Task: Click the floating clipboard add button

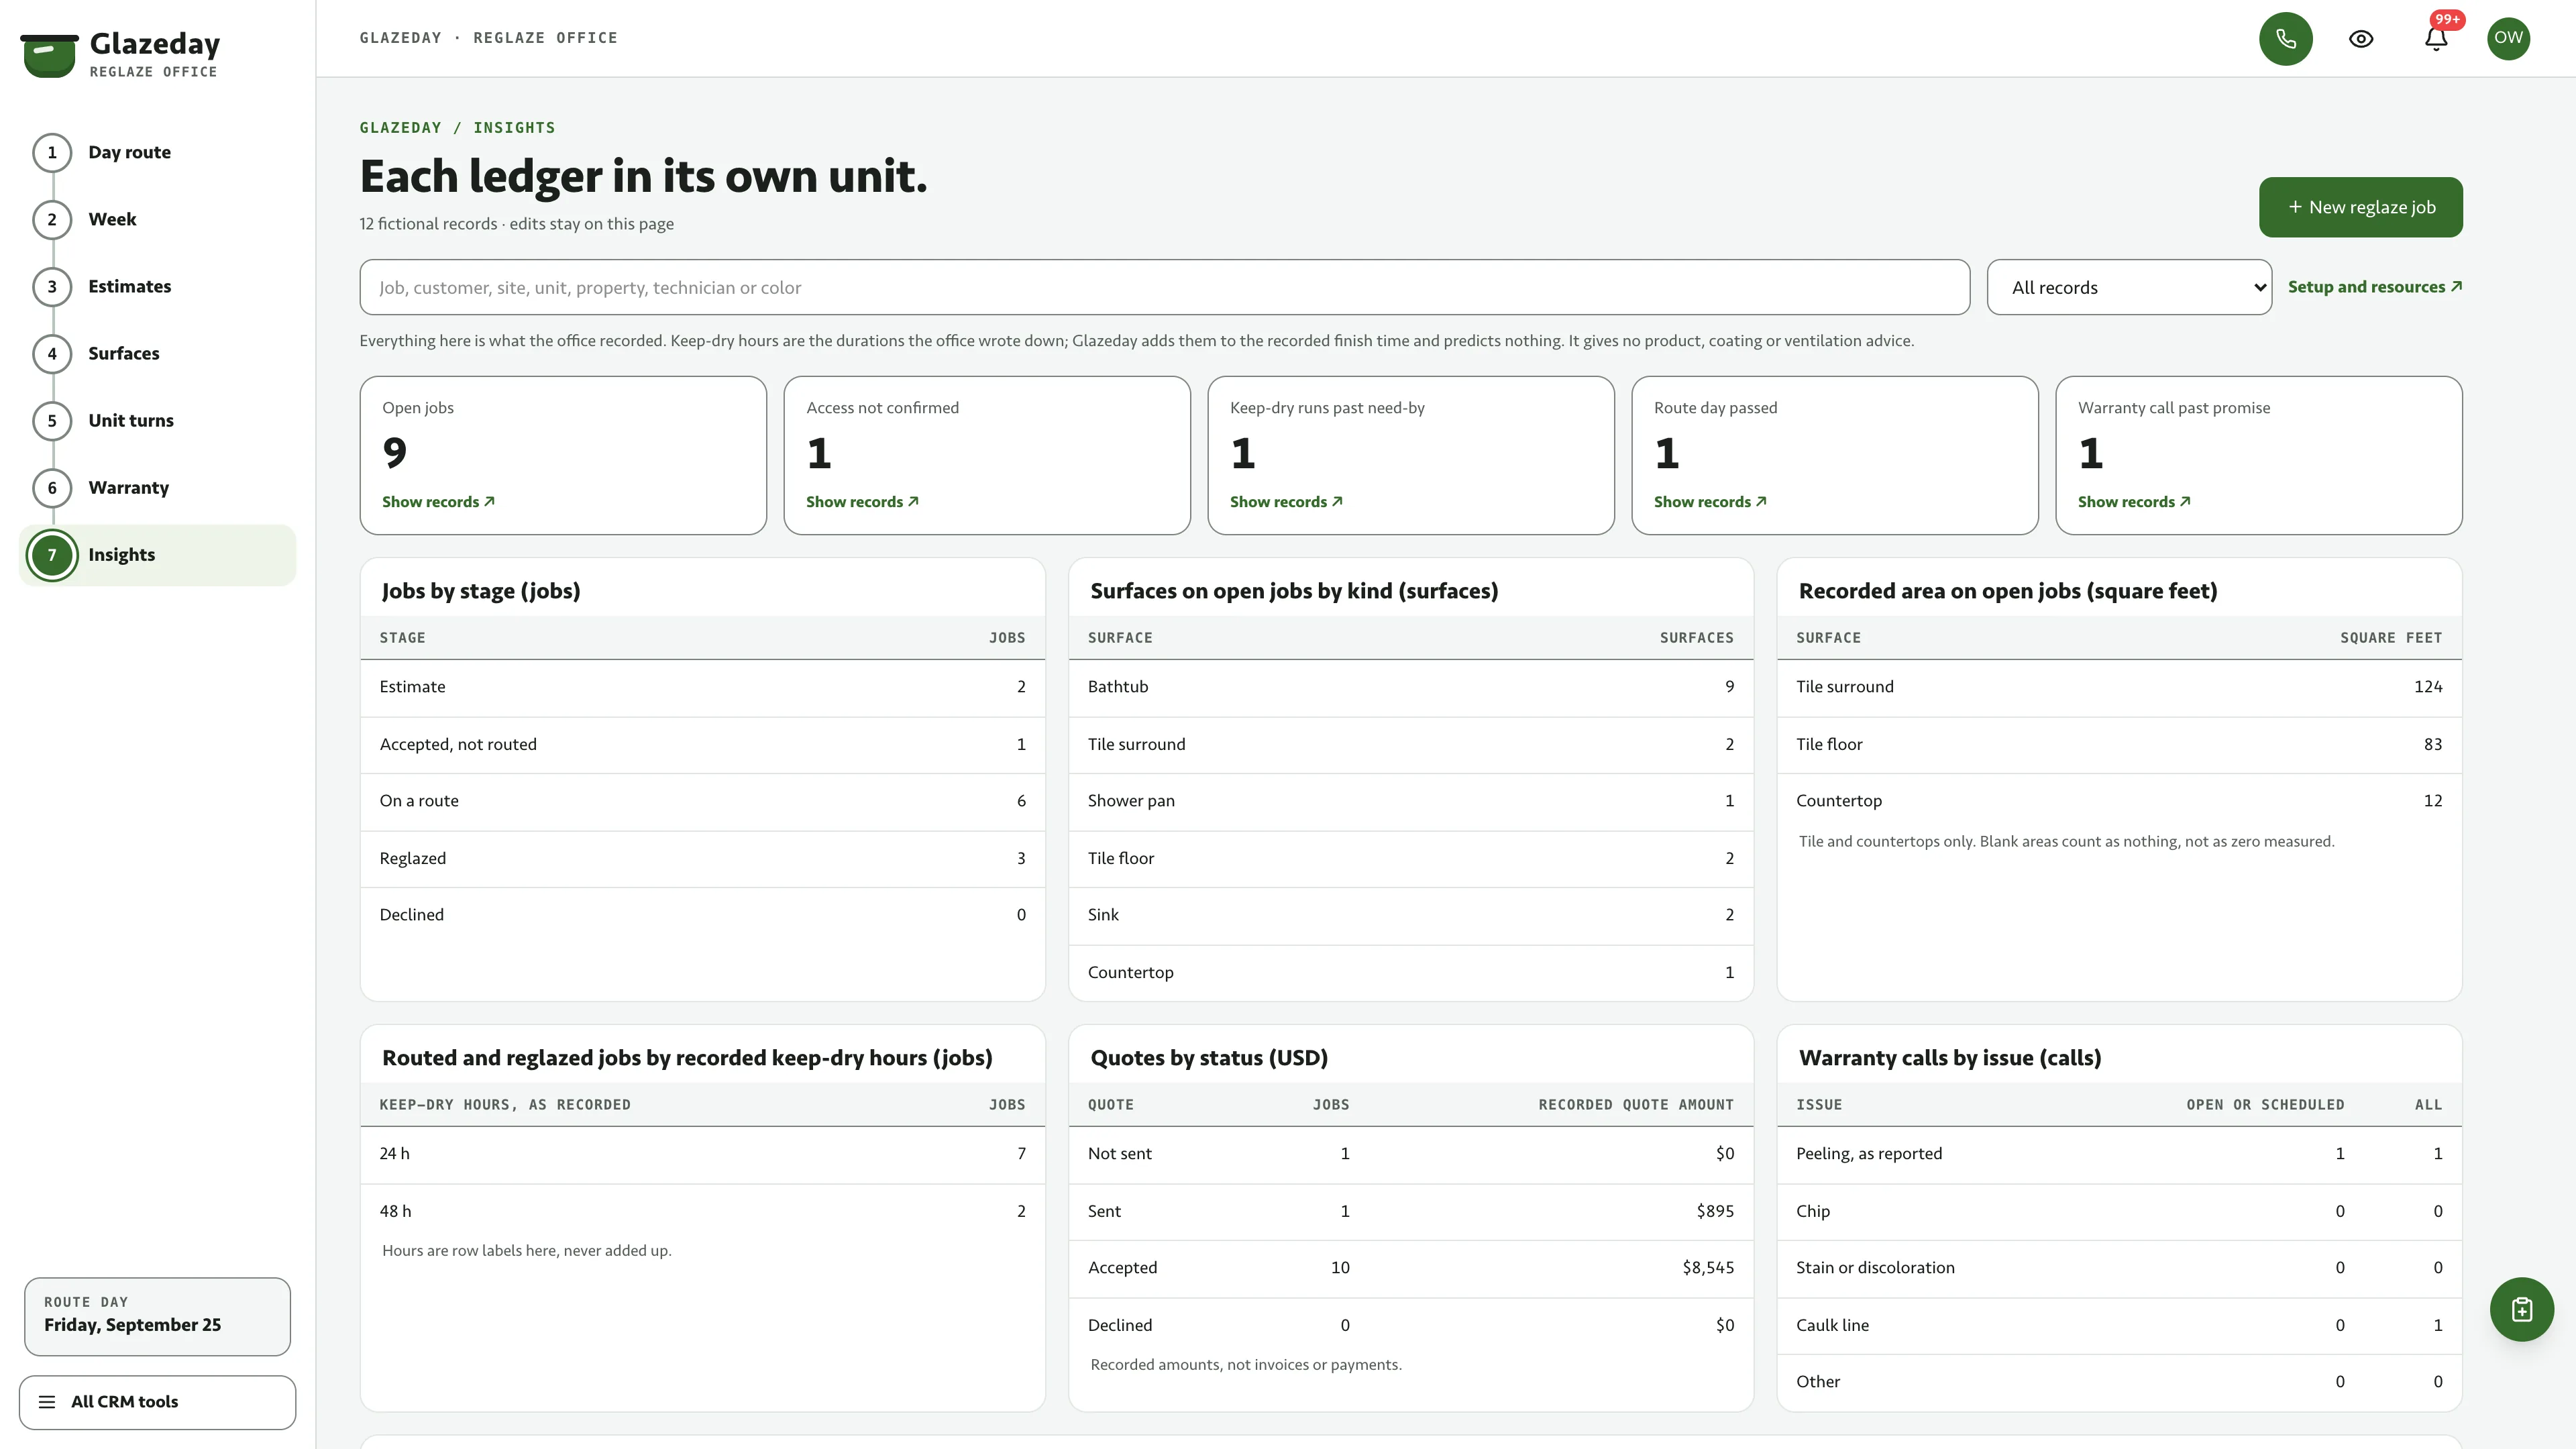Action: pyautogui.click(x=2521, y=1309)
